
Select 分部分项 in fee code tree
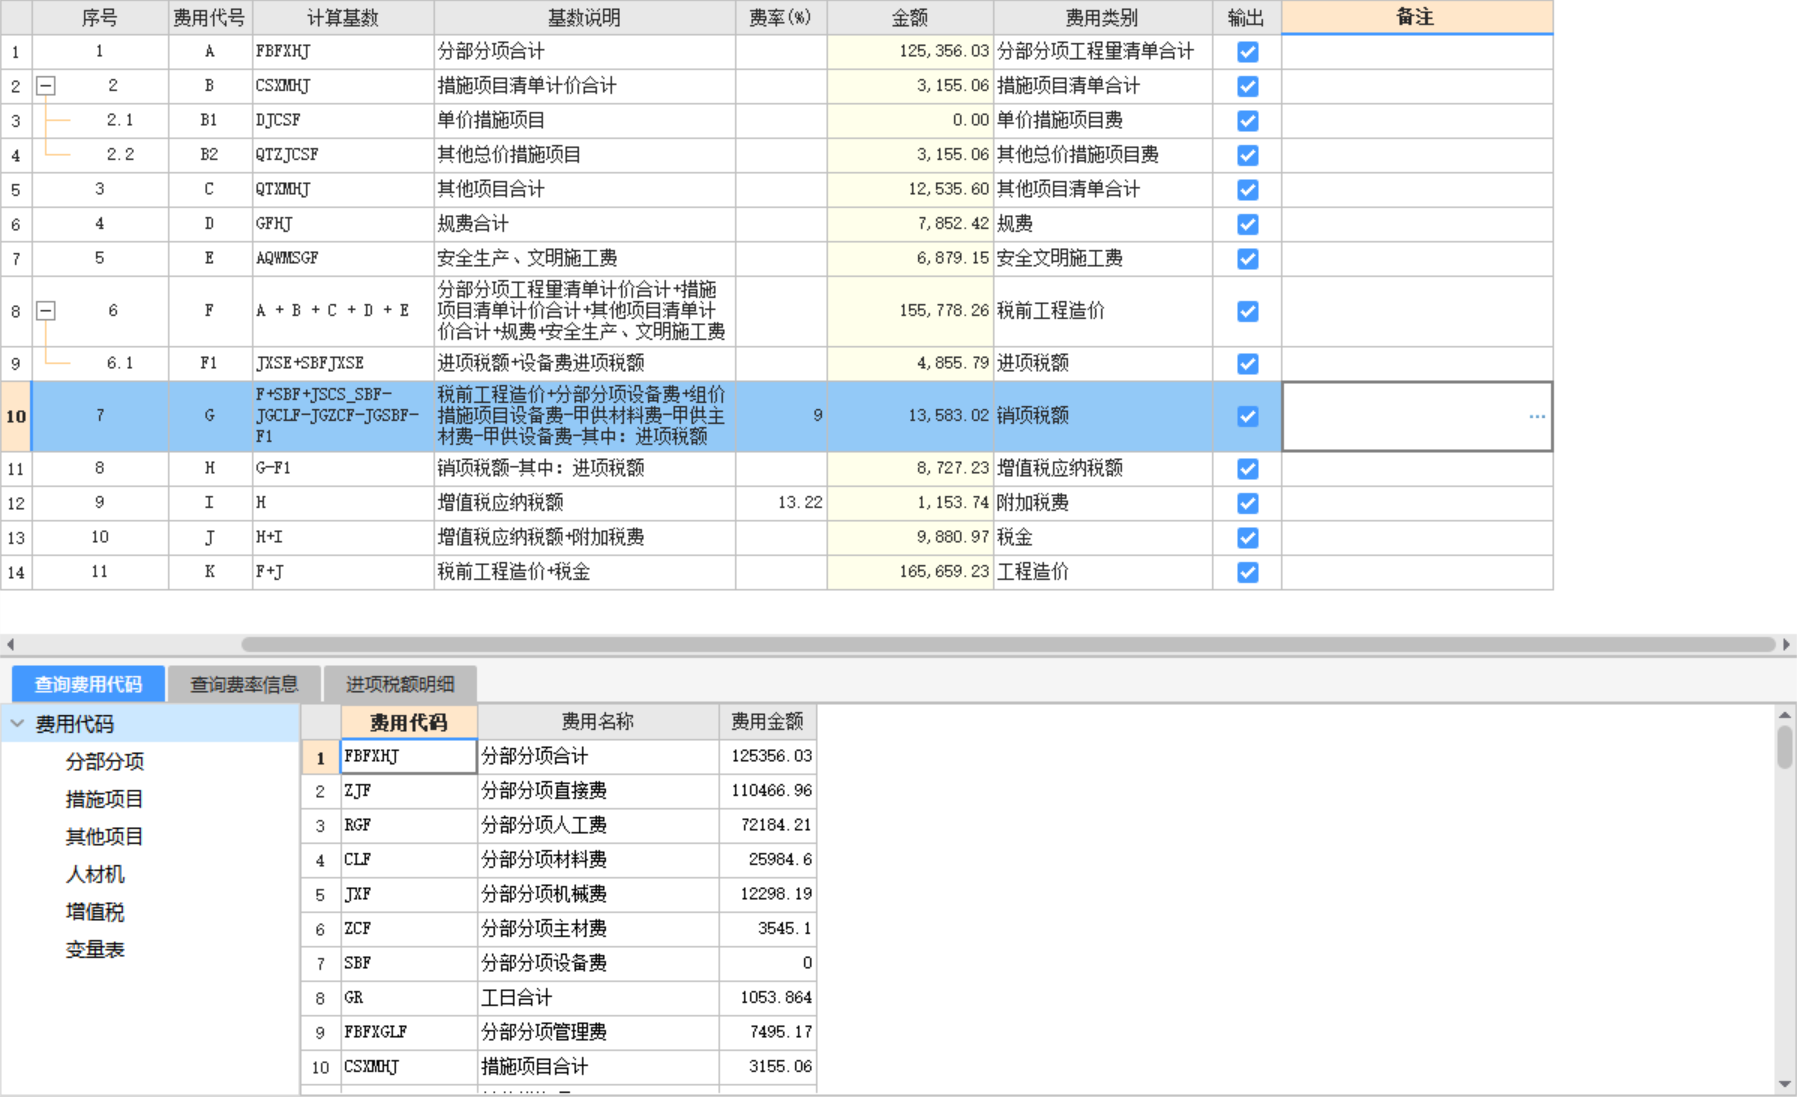click(105, 761)
